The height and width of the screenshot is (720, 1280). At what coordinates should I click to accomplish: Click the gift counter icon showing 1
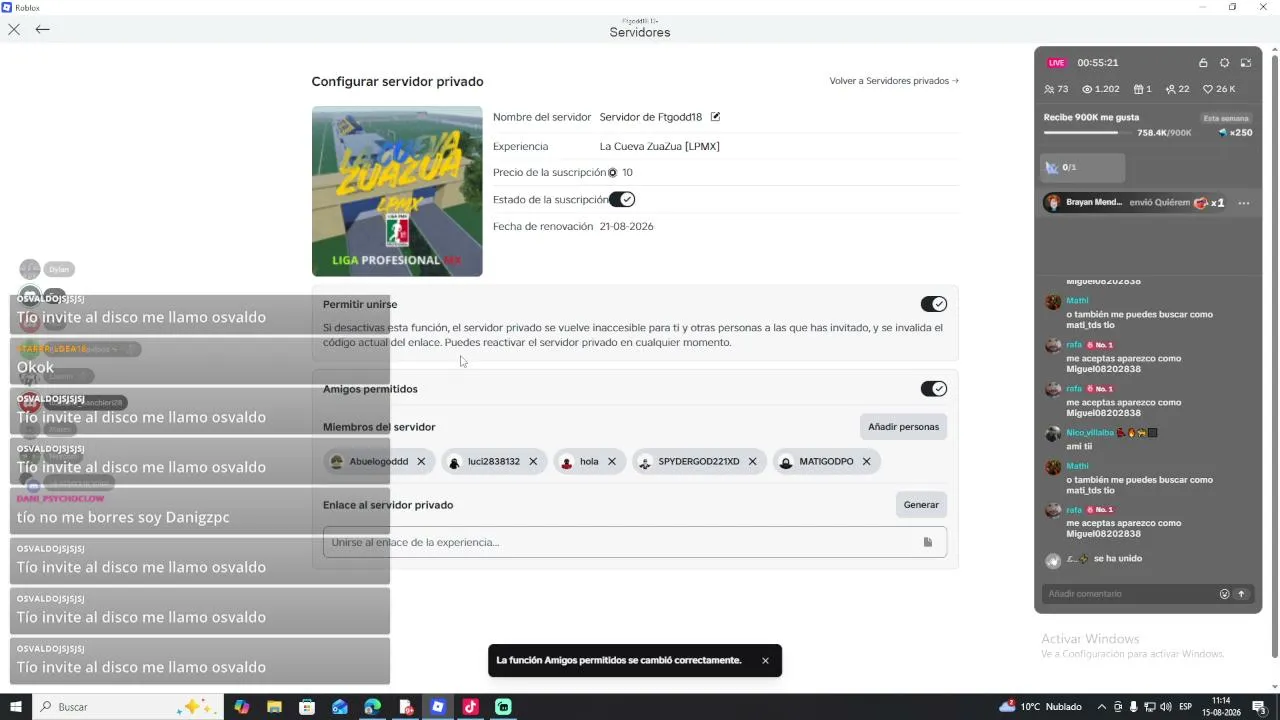pos(1142,89)
